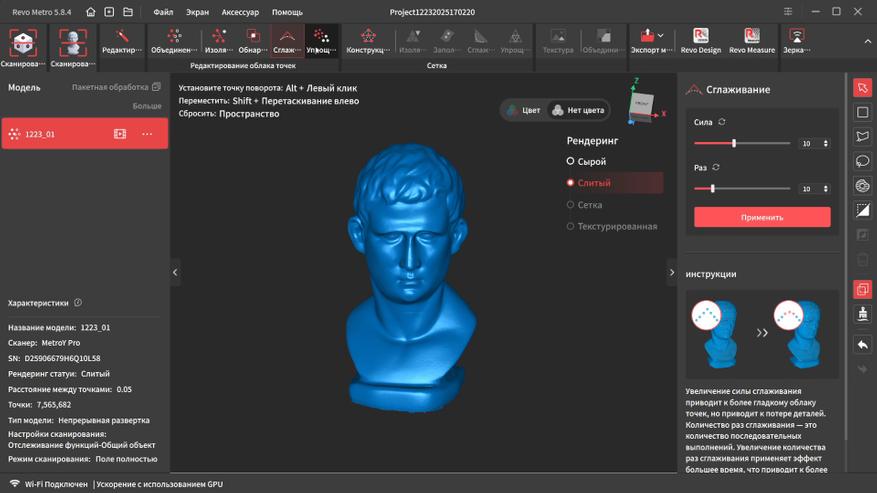Open the Помощь menu
Screen dimensions: 877x493
(x=287, y=12)
